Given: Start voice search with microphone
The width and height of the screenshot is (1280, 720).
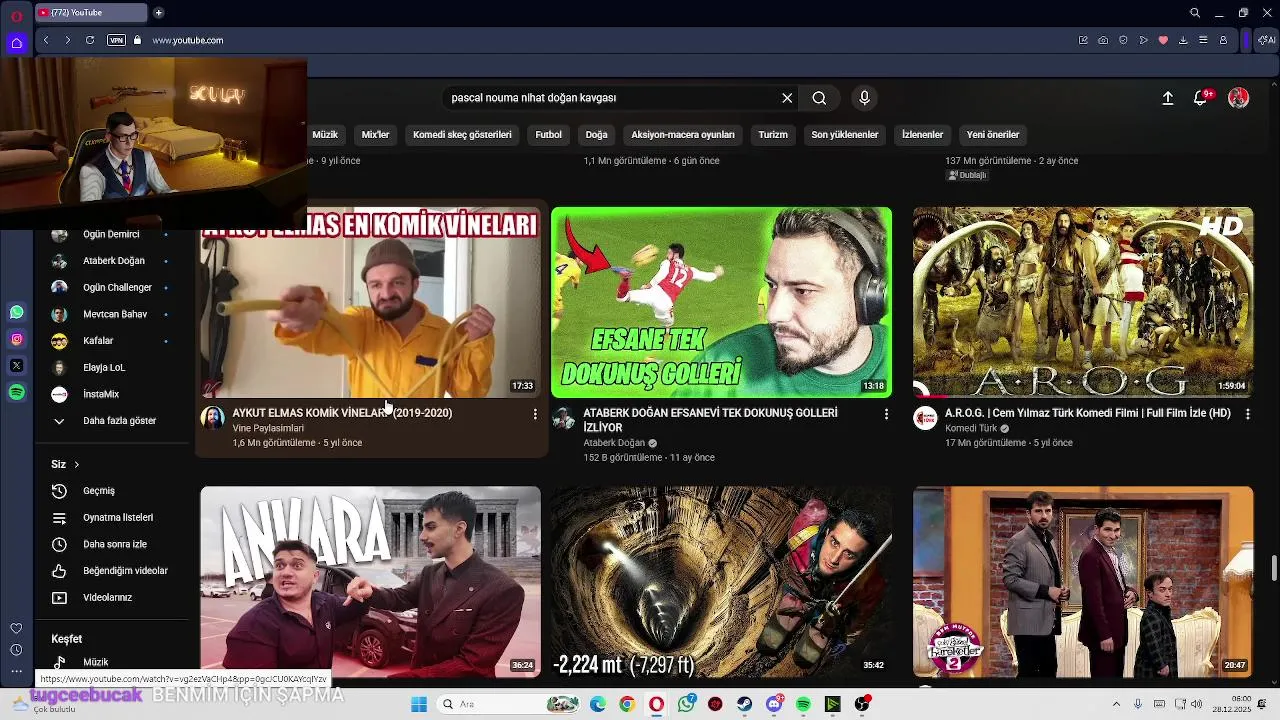Looking at the screenshot, I should tap(865, 98).
